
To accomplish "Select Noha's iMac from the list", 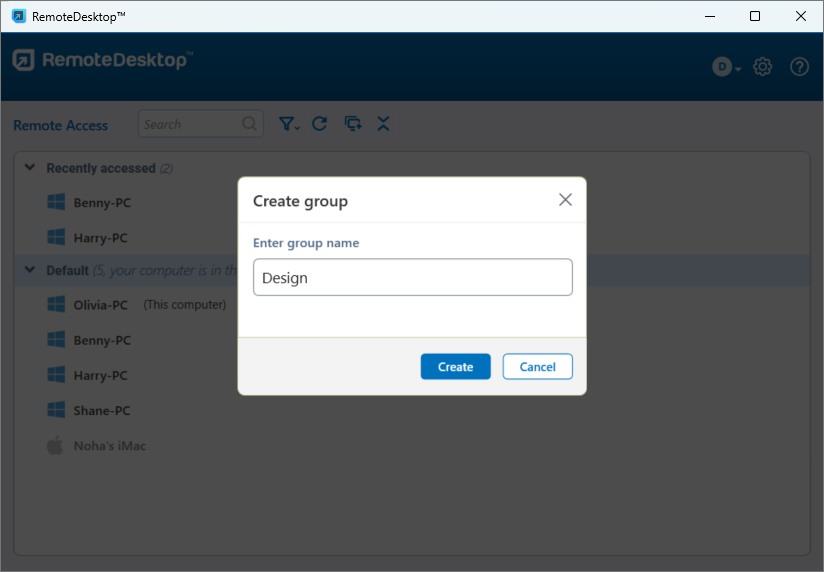I will [x=109, y=446].
